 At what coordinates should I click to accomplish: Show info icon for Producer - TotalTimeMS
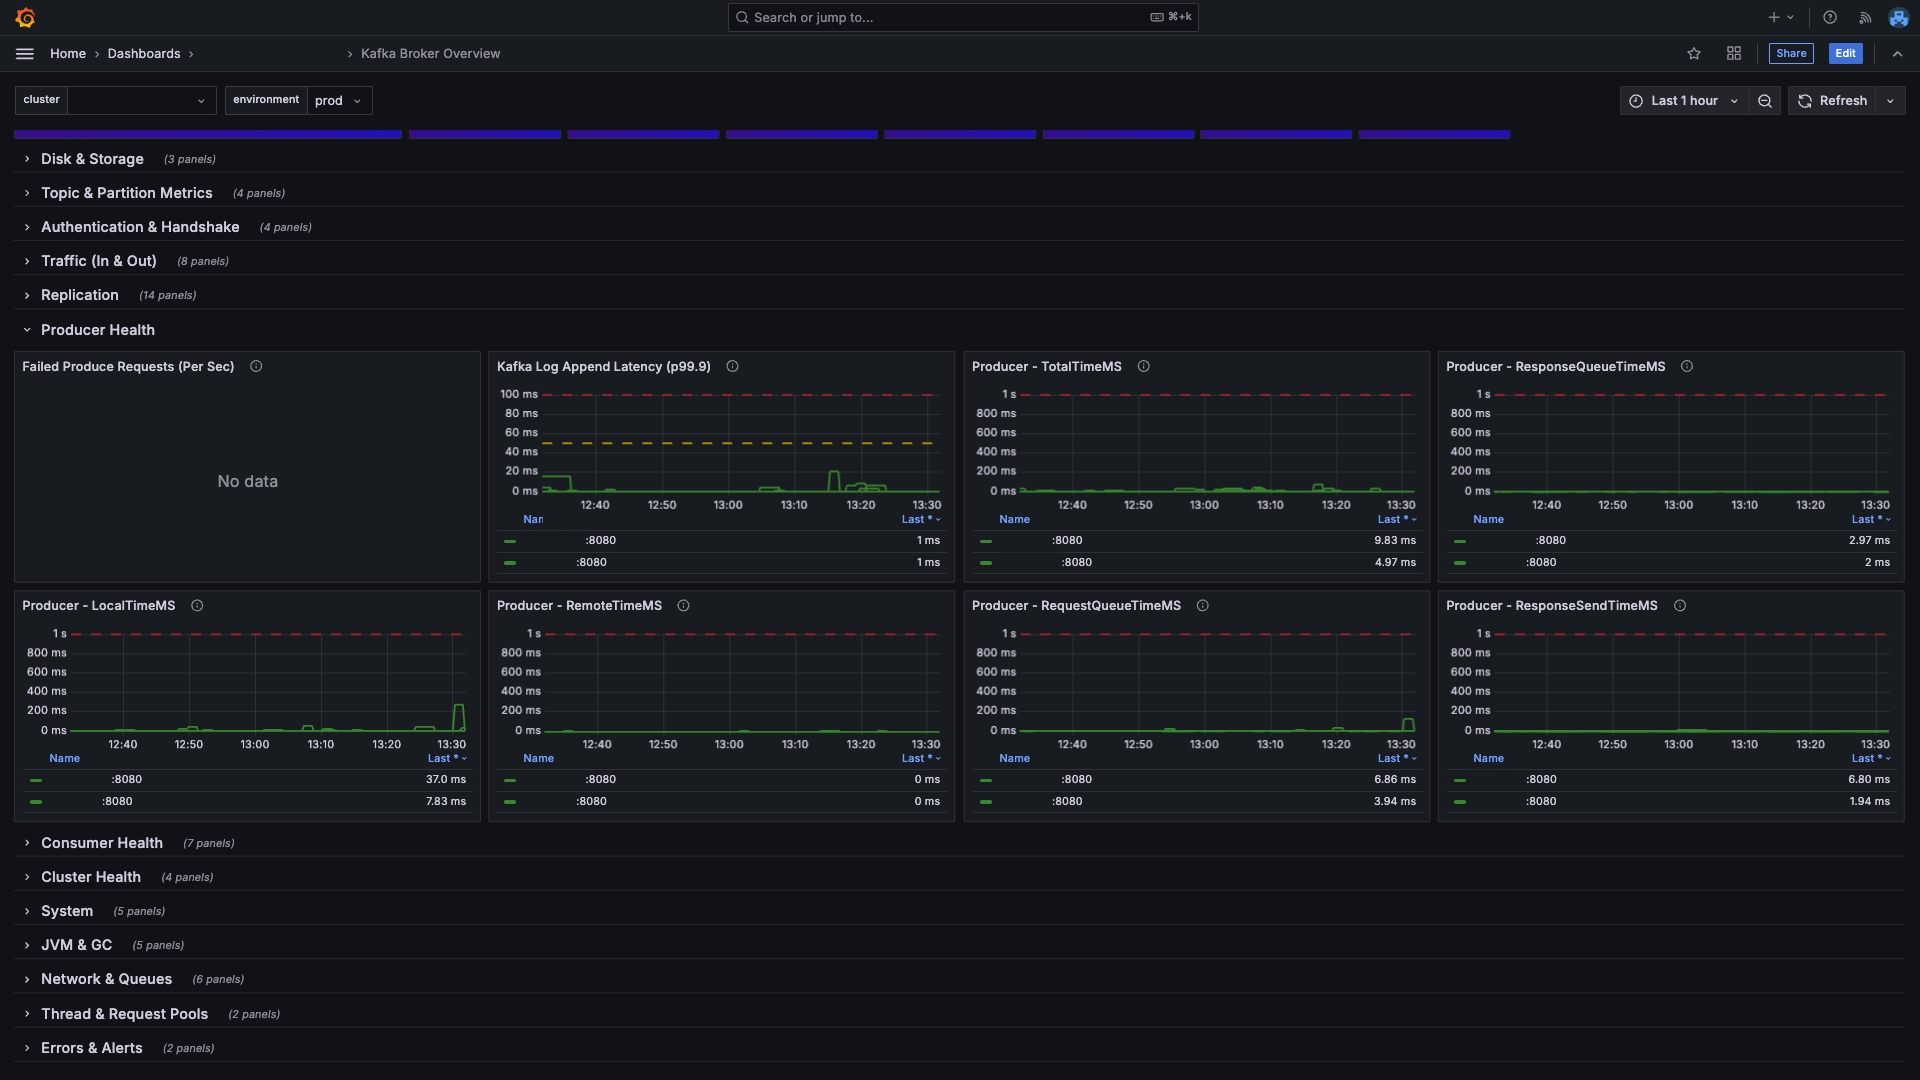1144,367
